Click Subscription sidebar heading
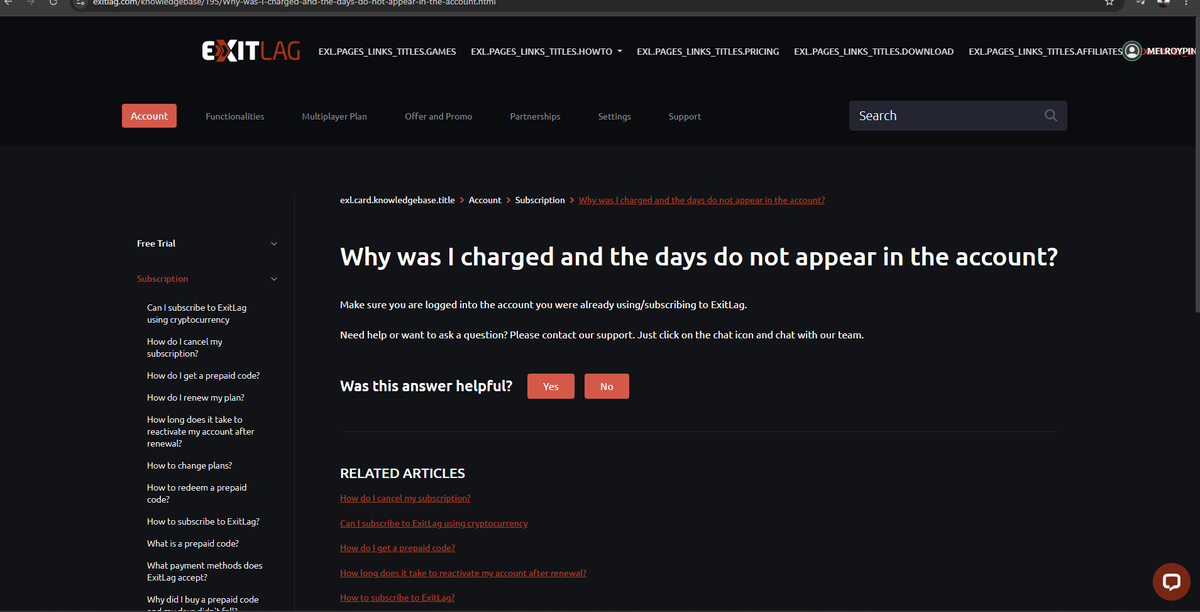1200x612 pixels. 162,279
